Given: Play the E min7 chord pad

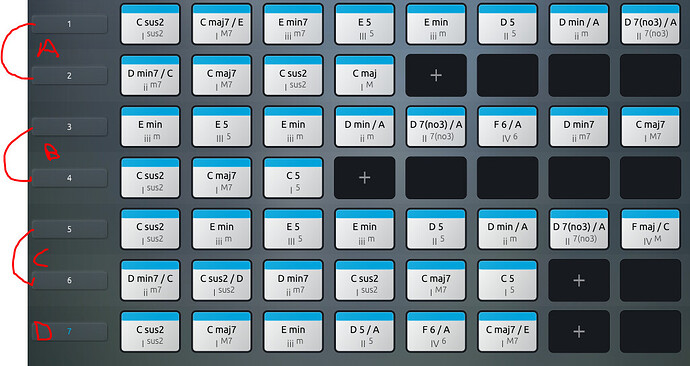Looking at the screenshot, I should tap(293, 24).
